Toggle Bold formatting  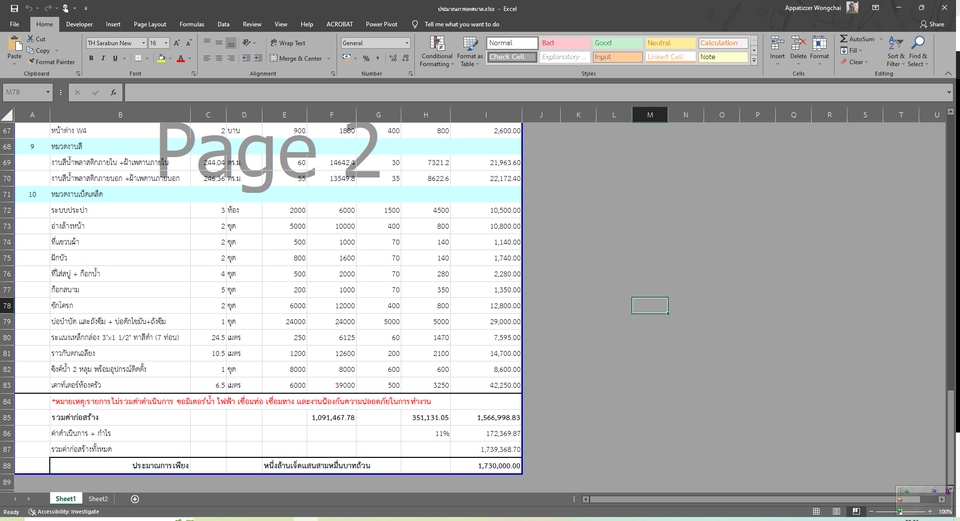pos(91,58)
